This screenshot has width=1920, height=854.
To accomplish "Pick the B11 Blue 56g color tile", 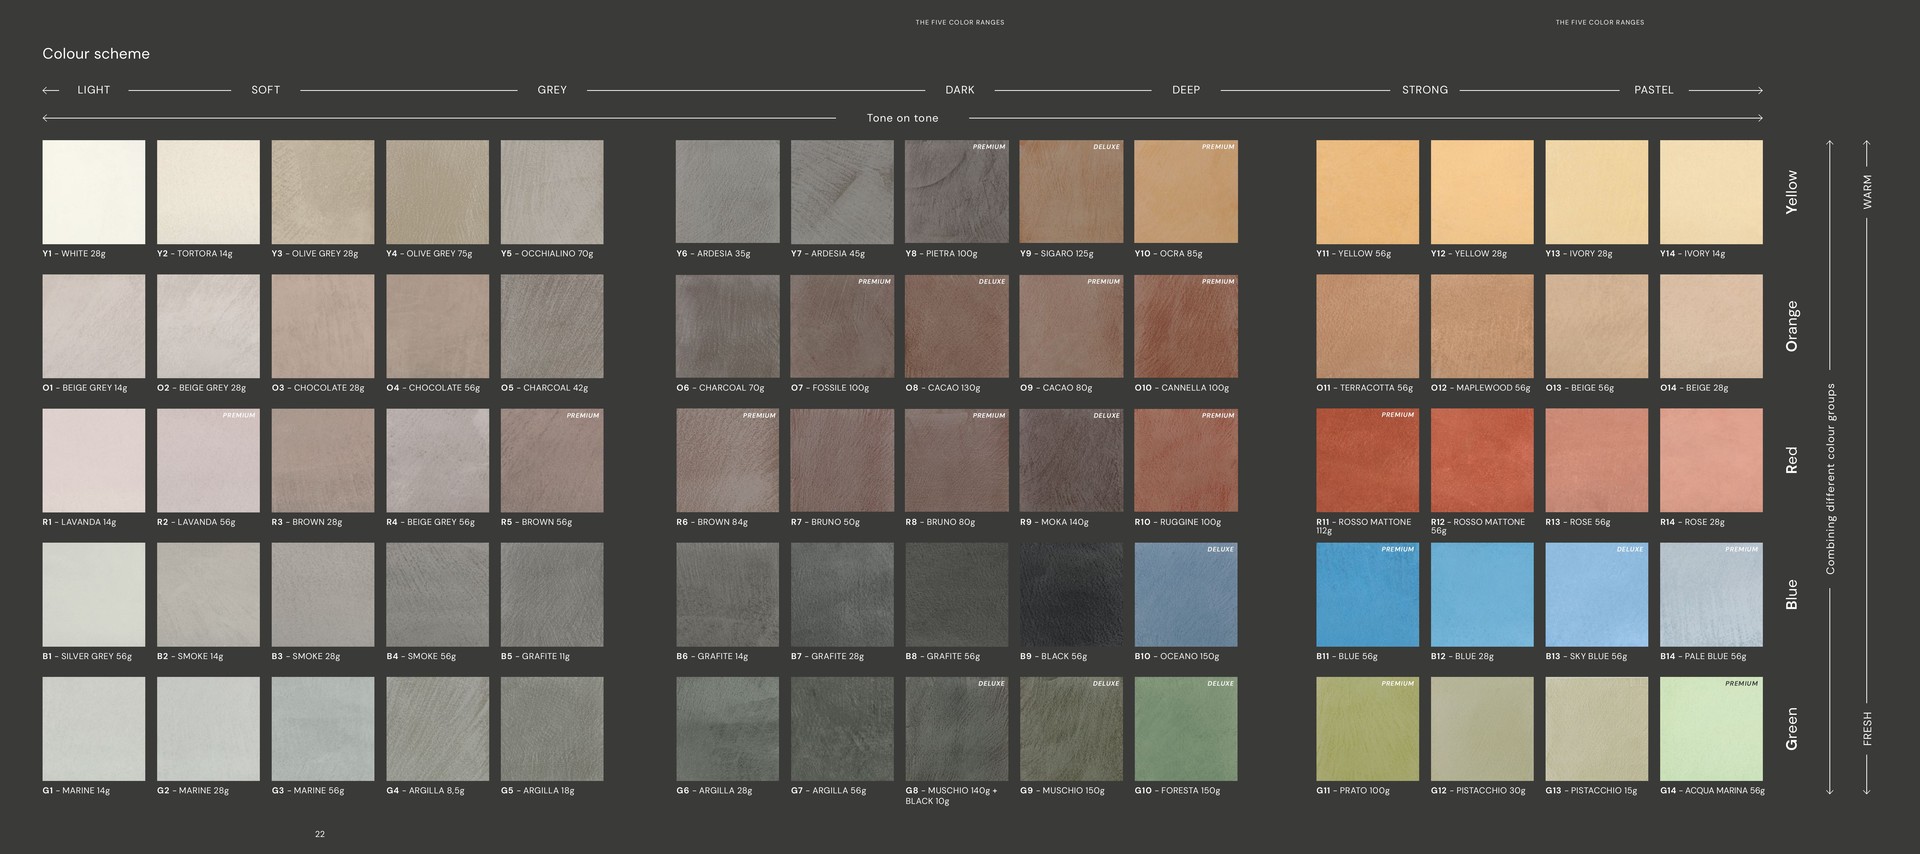I will [x=1367, y=595].
